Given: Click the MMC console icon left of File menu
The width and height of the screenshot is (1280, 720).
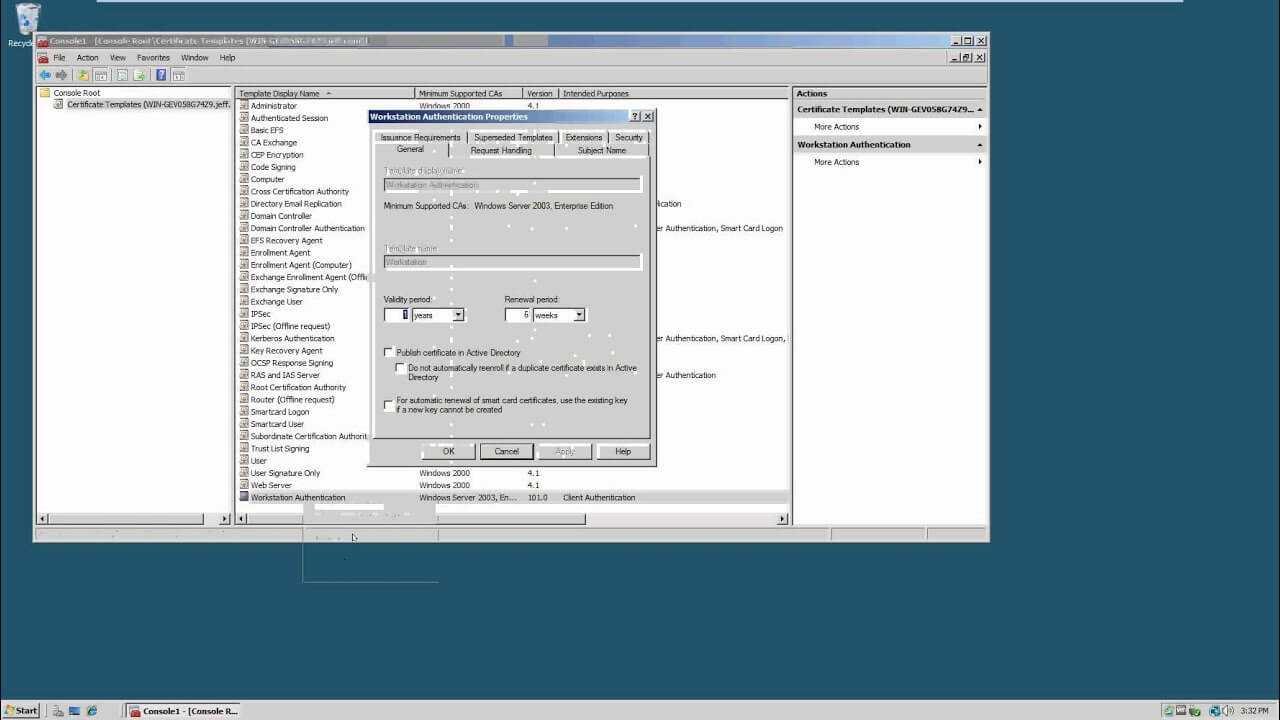Looking at the screenshot, I should point(43,58).
